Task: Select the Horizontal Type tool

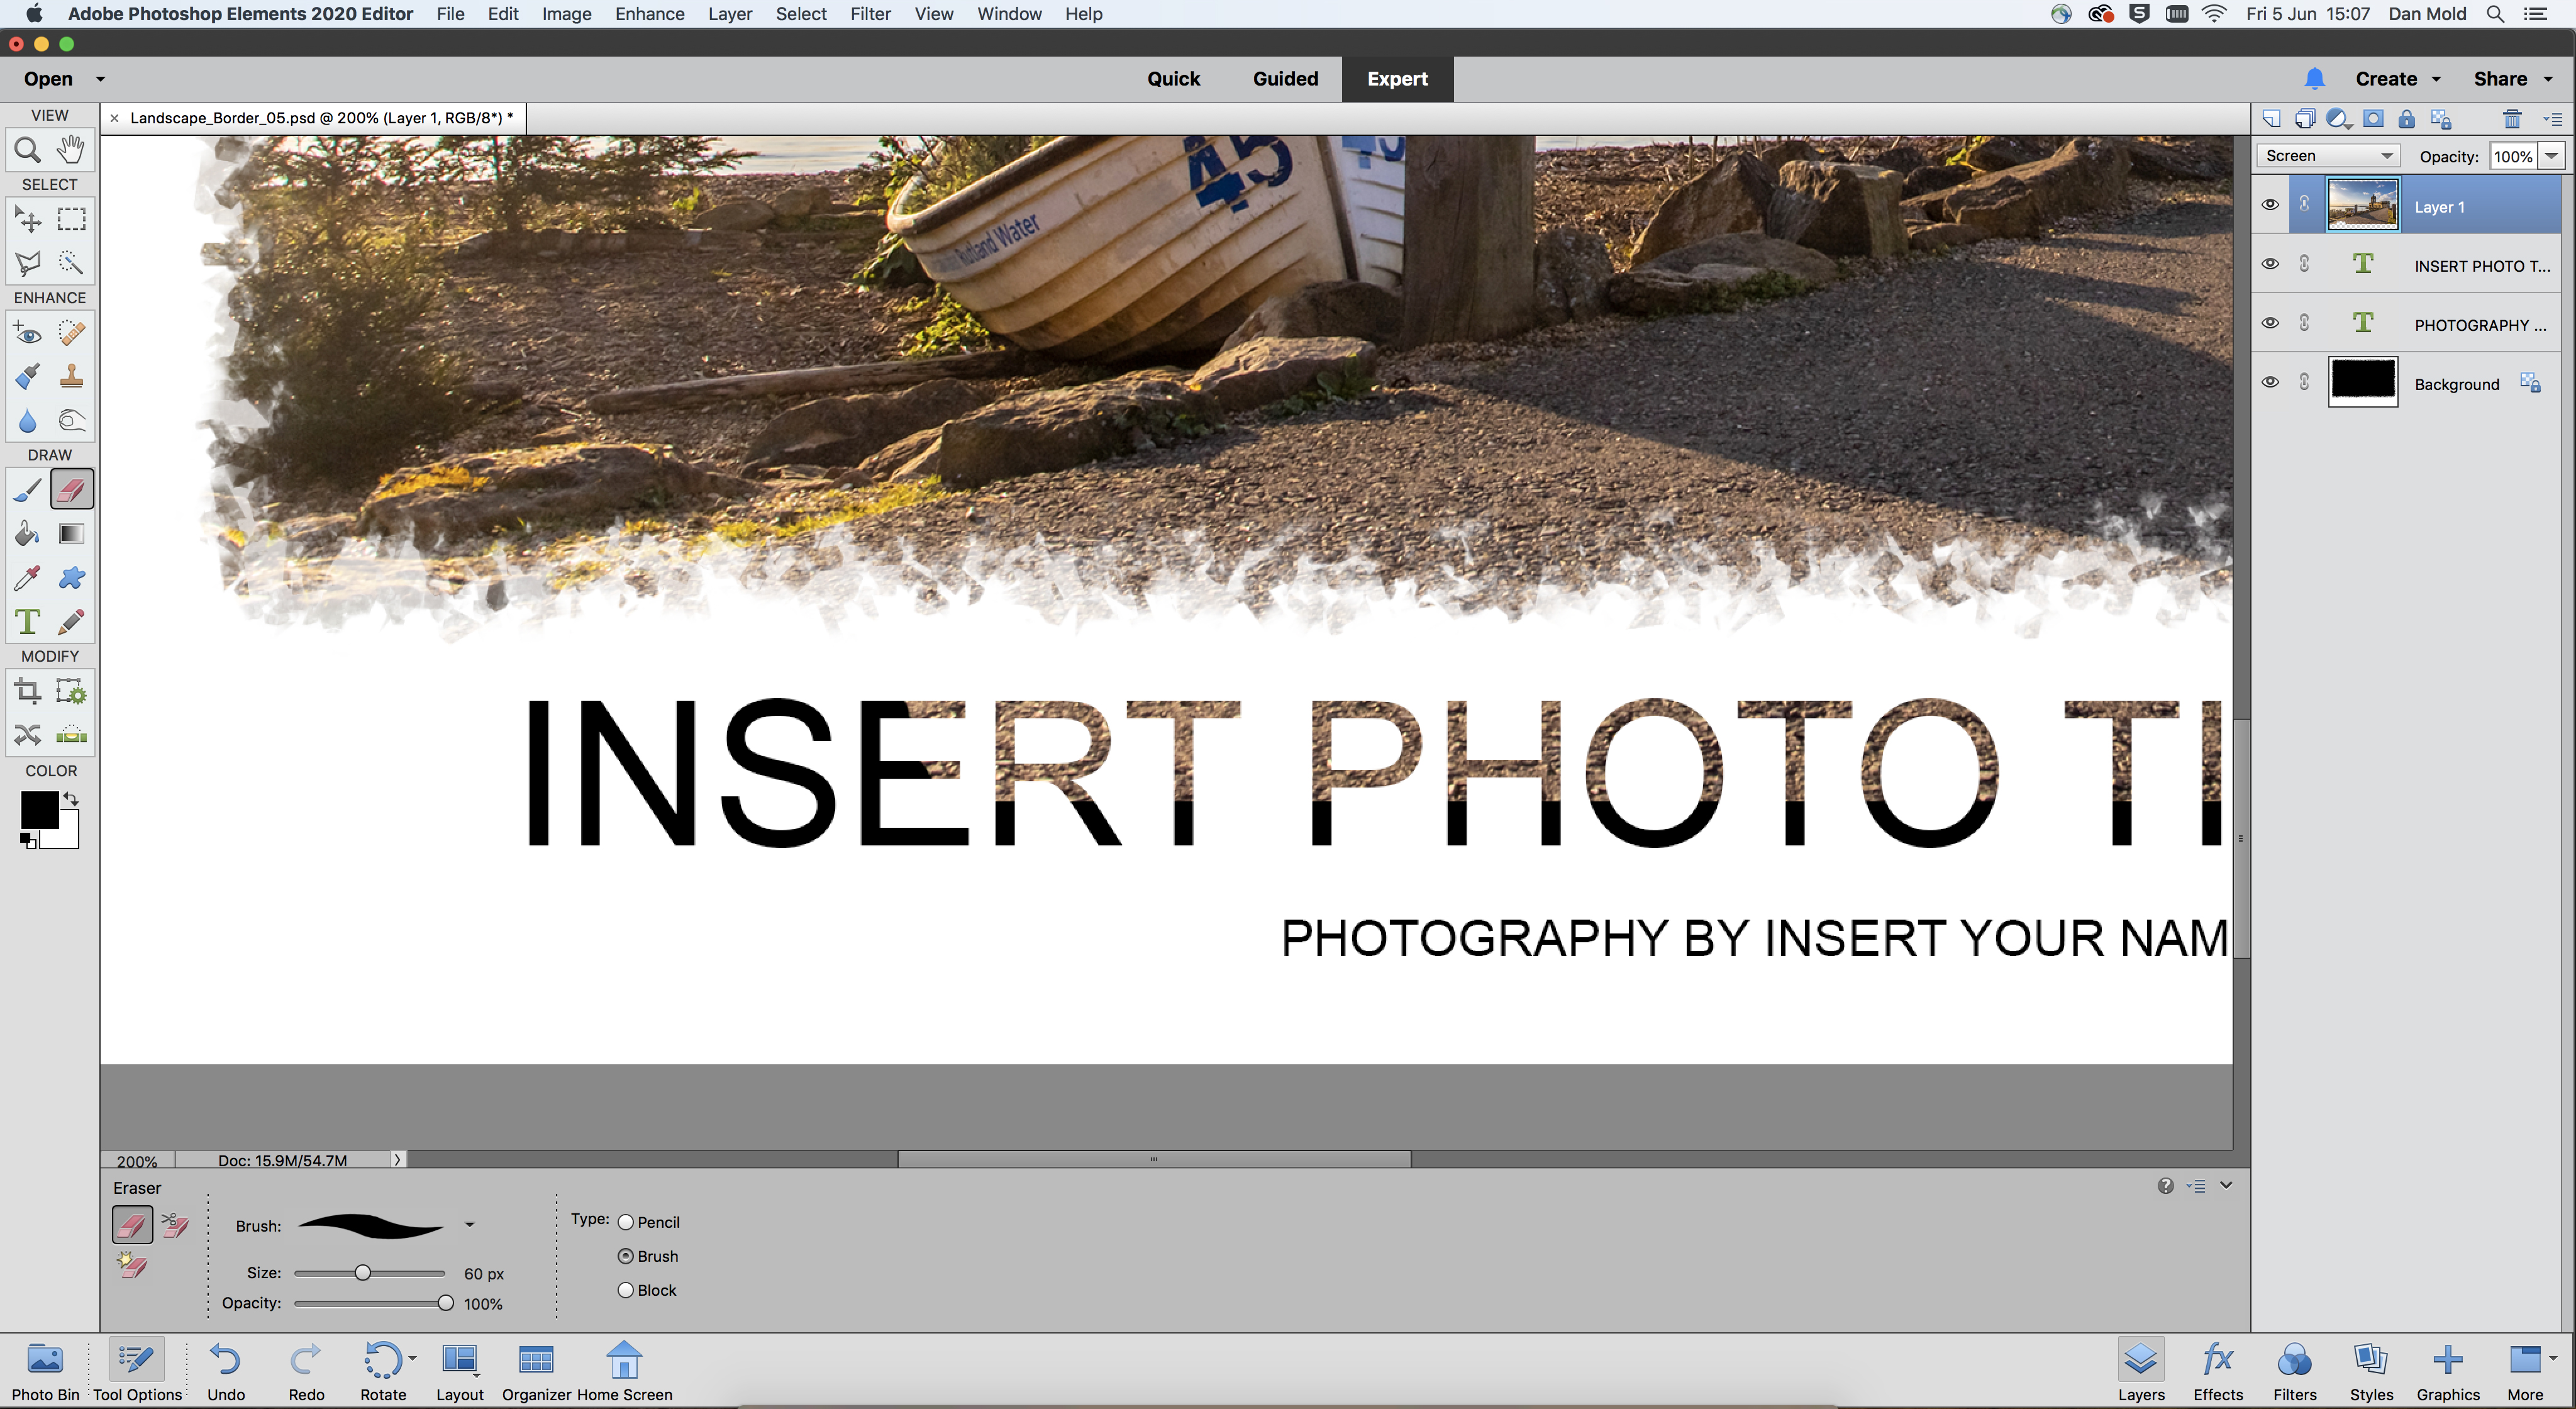Action: [x=27, y=622]
